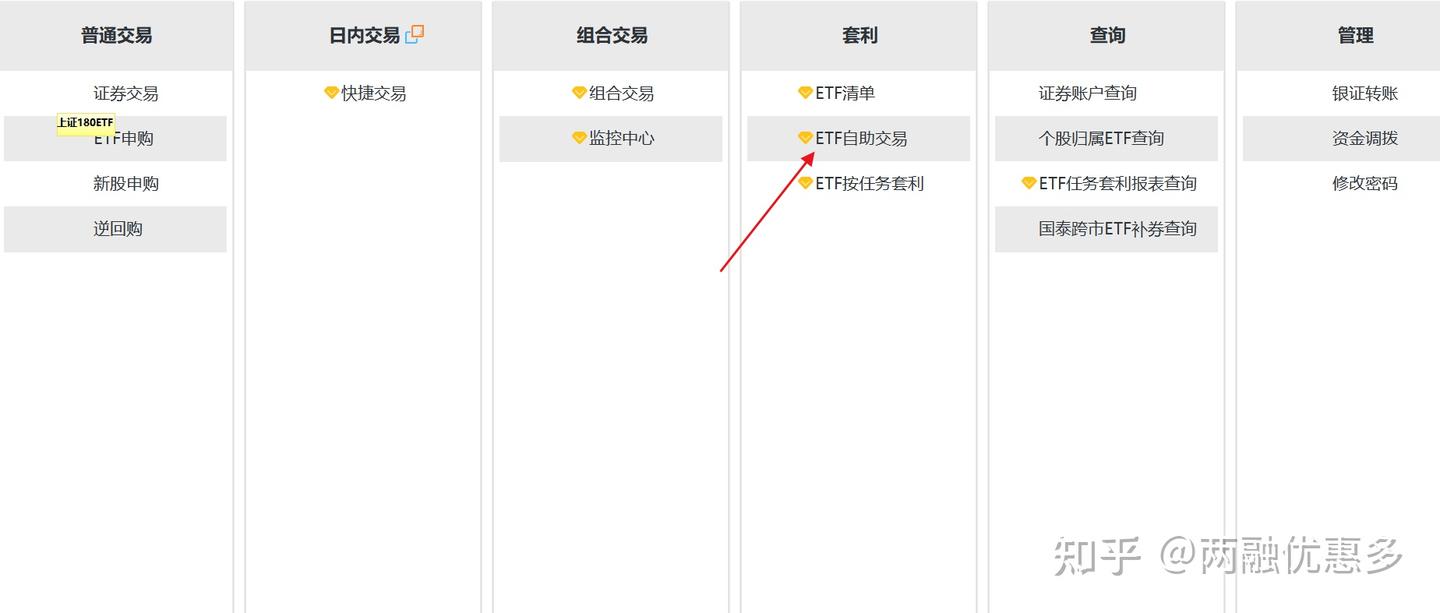The image size is (1440, 613).
Task: Click the diamond icon next to 监控中心
Action: click(x=579, y=138)
